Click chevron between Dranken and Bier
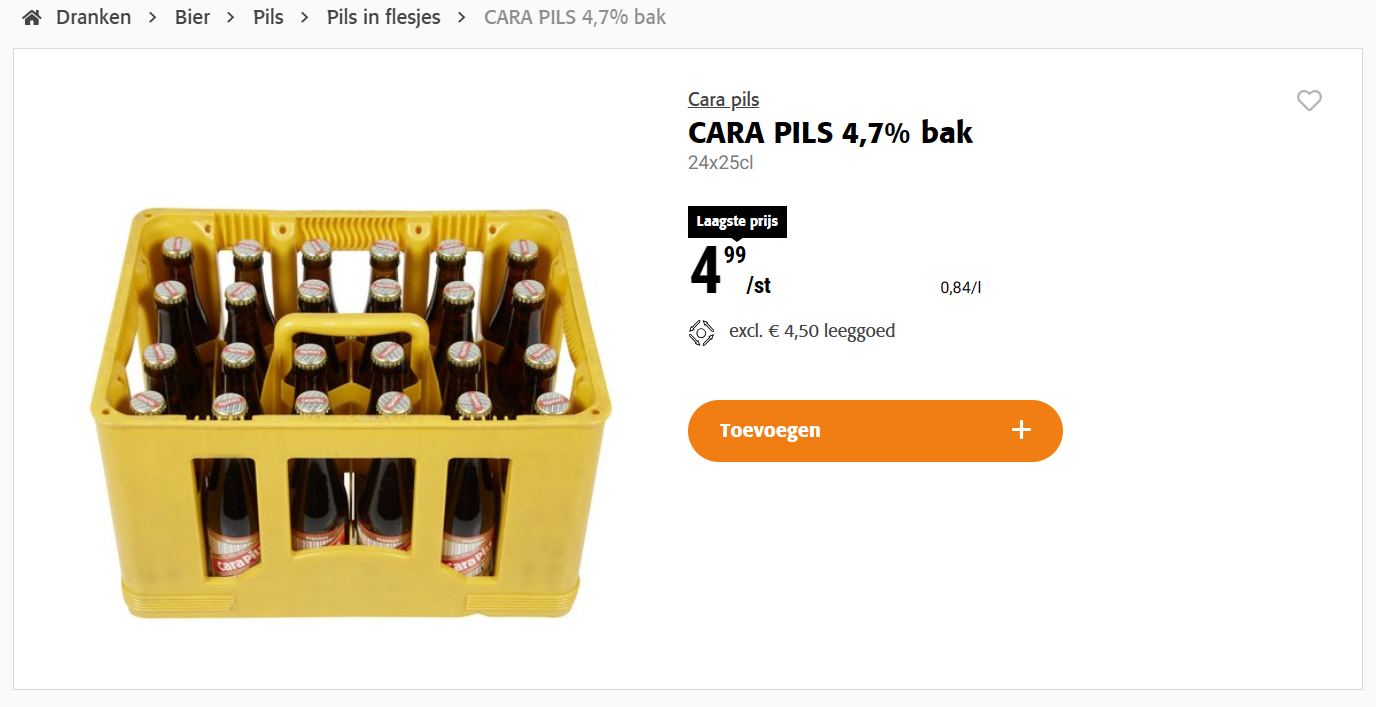Image resolution: width=1376 pixels, height=707 pixels. click(153, 18)
